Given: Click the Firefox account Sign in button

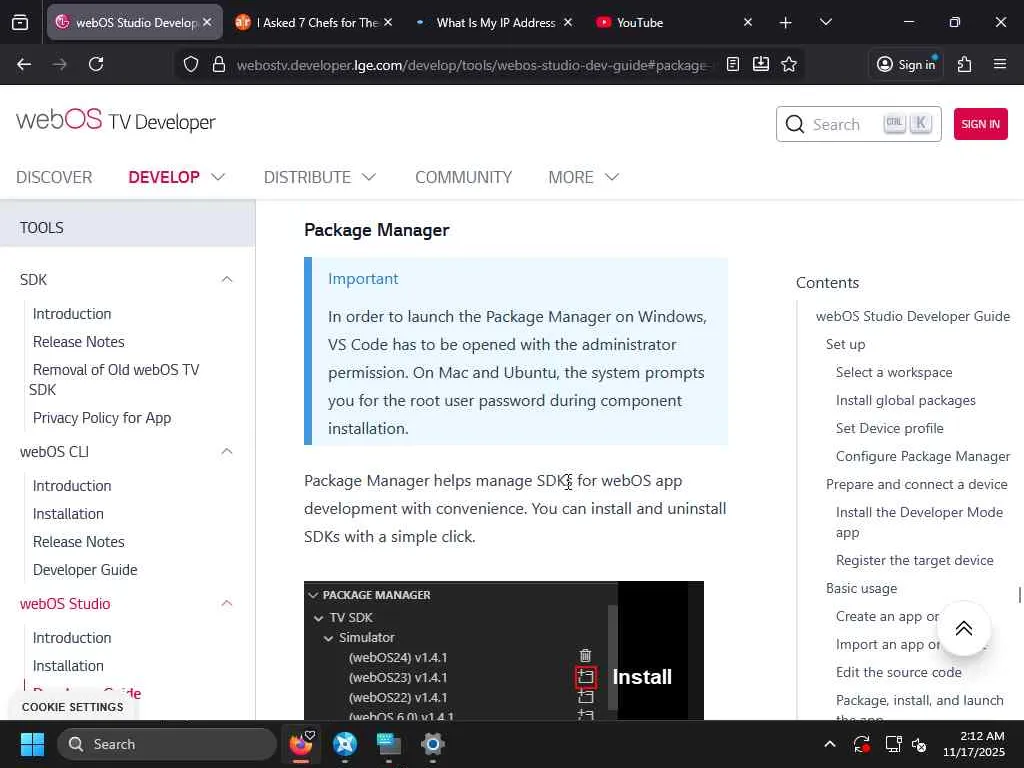Looking at the screenshot, I should [x=906, y=64].
